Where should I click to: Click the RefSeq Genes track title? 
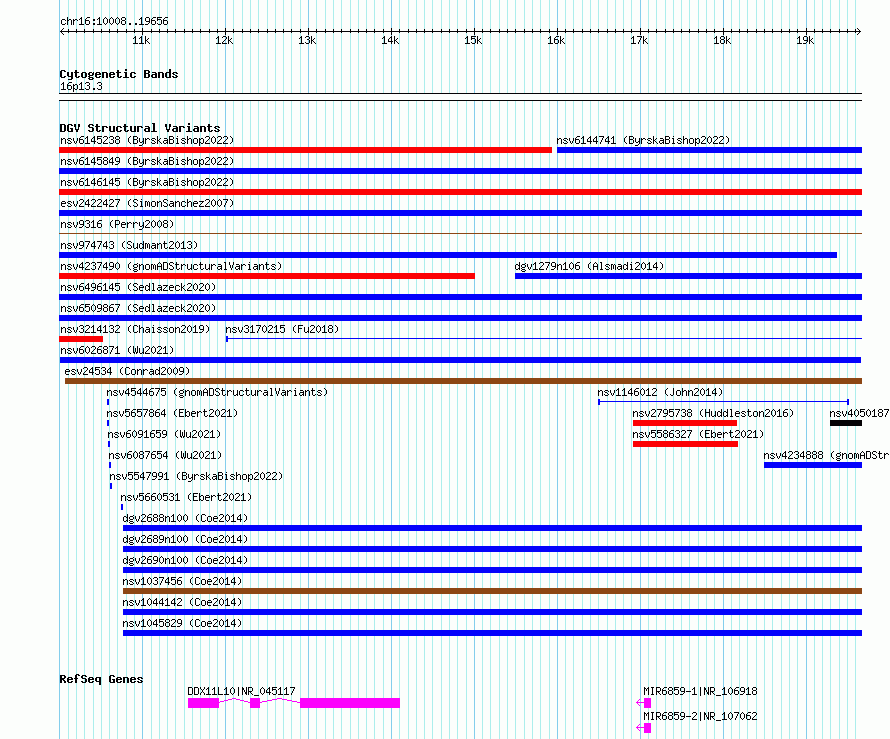[101, 679]
